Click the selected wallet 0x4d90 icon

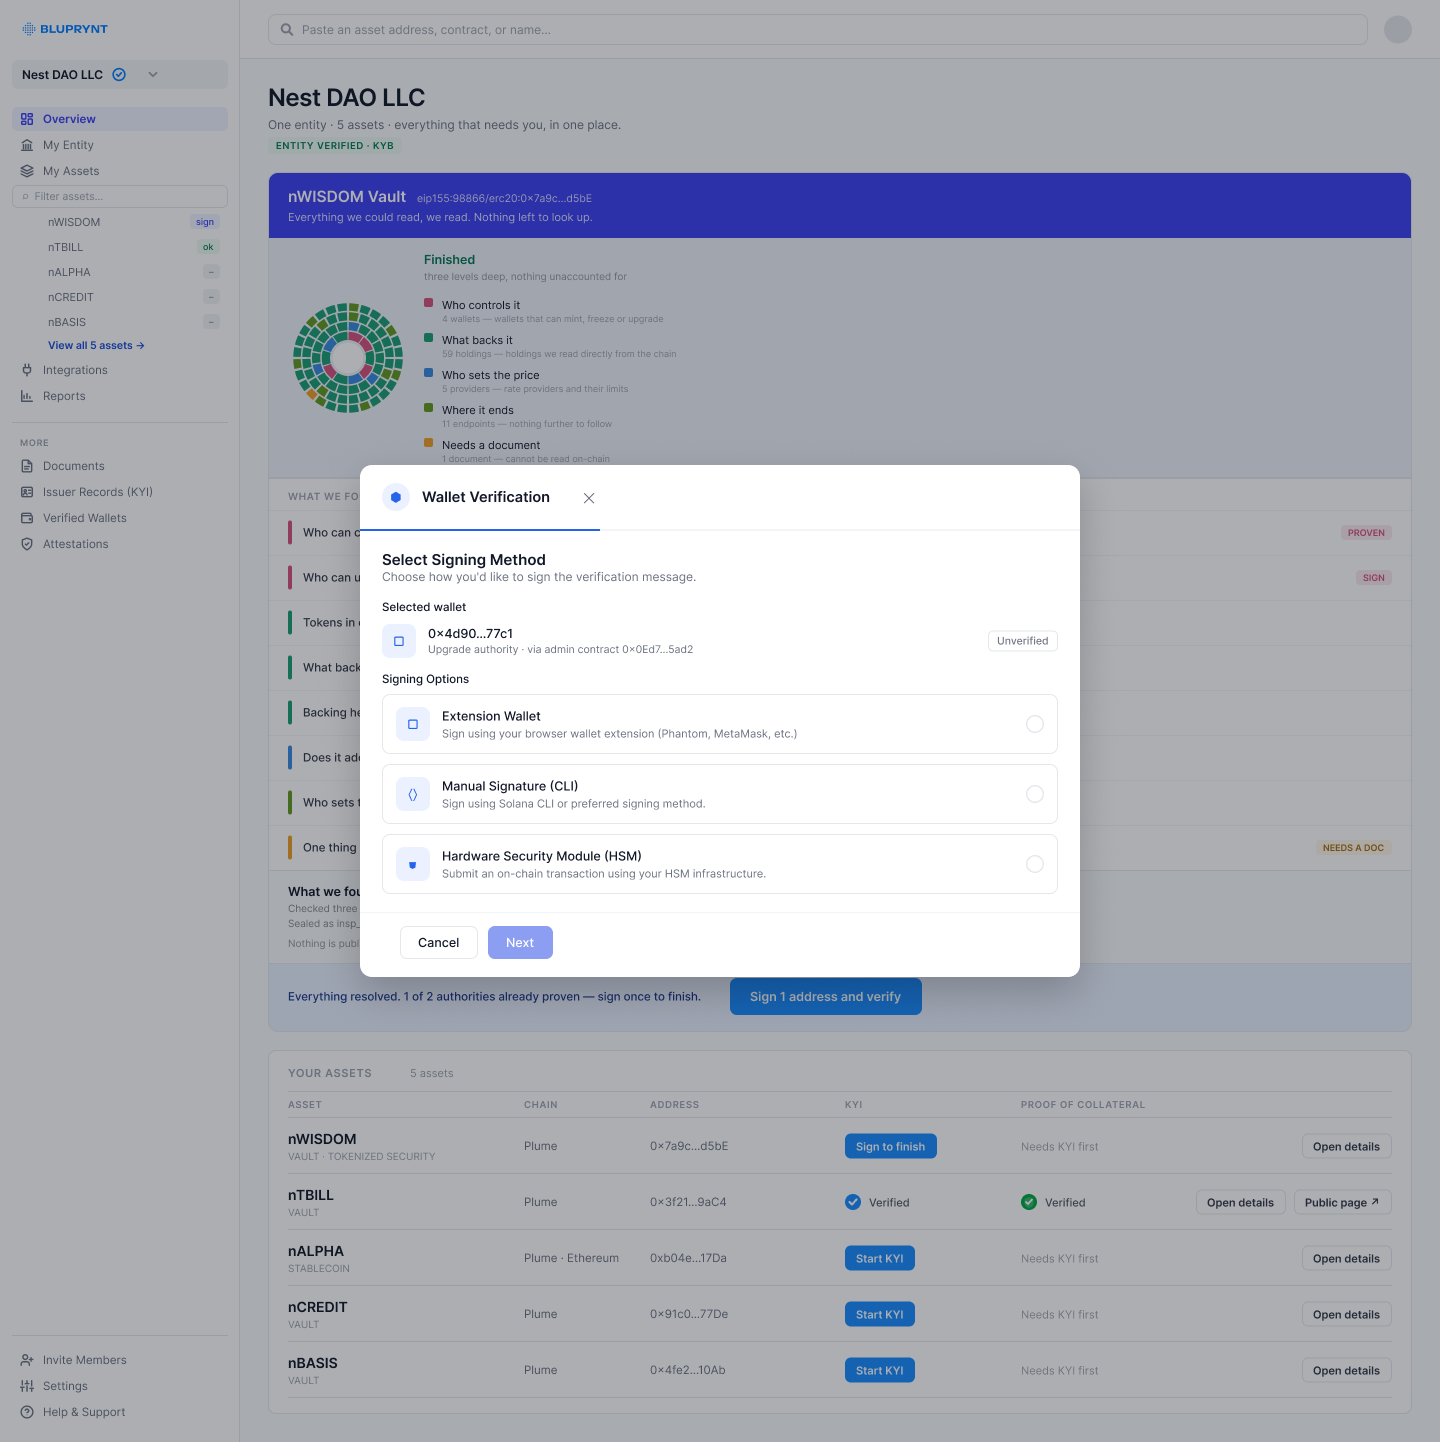(x=399, y=641)
